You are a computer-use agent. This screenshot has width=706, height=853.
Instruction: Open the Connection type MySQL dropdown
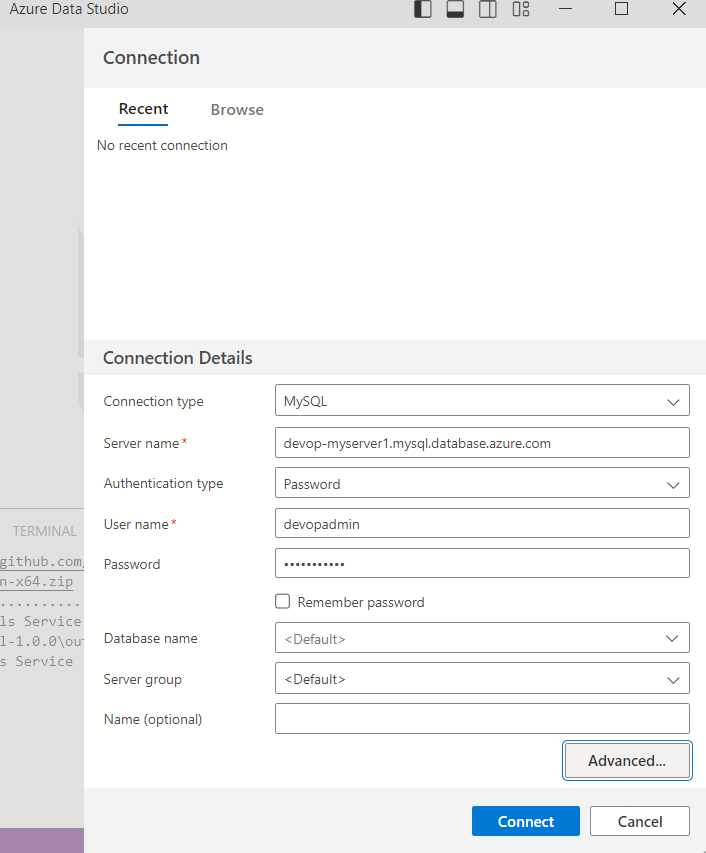point(482,400)
